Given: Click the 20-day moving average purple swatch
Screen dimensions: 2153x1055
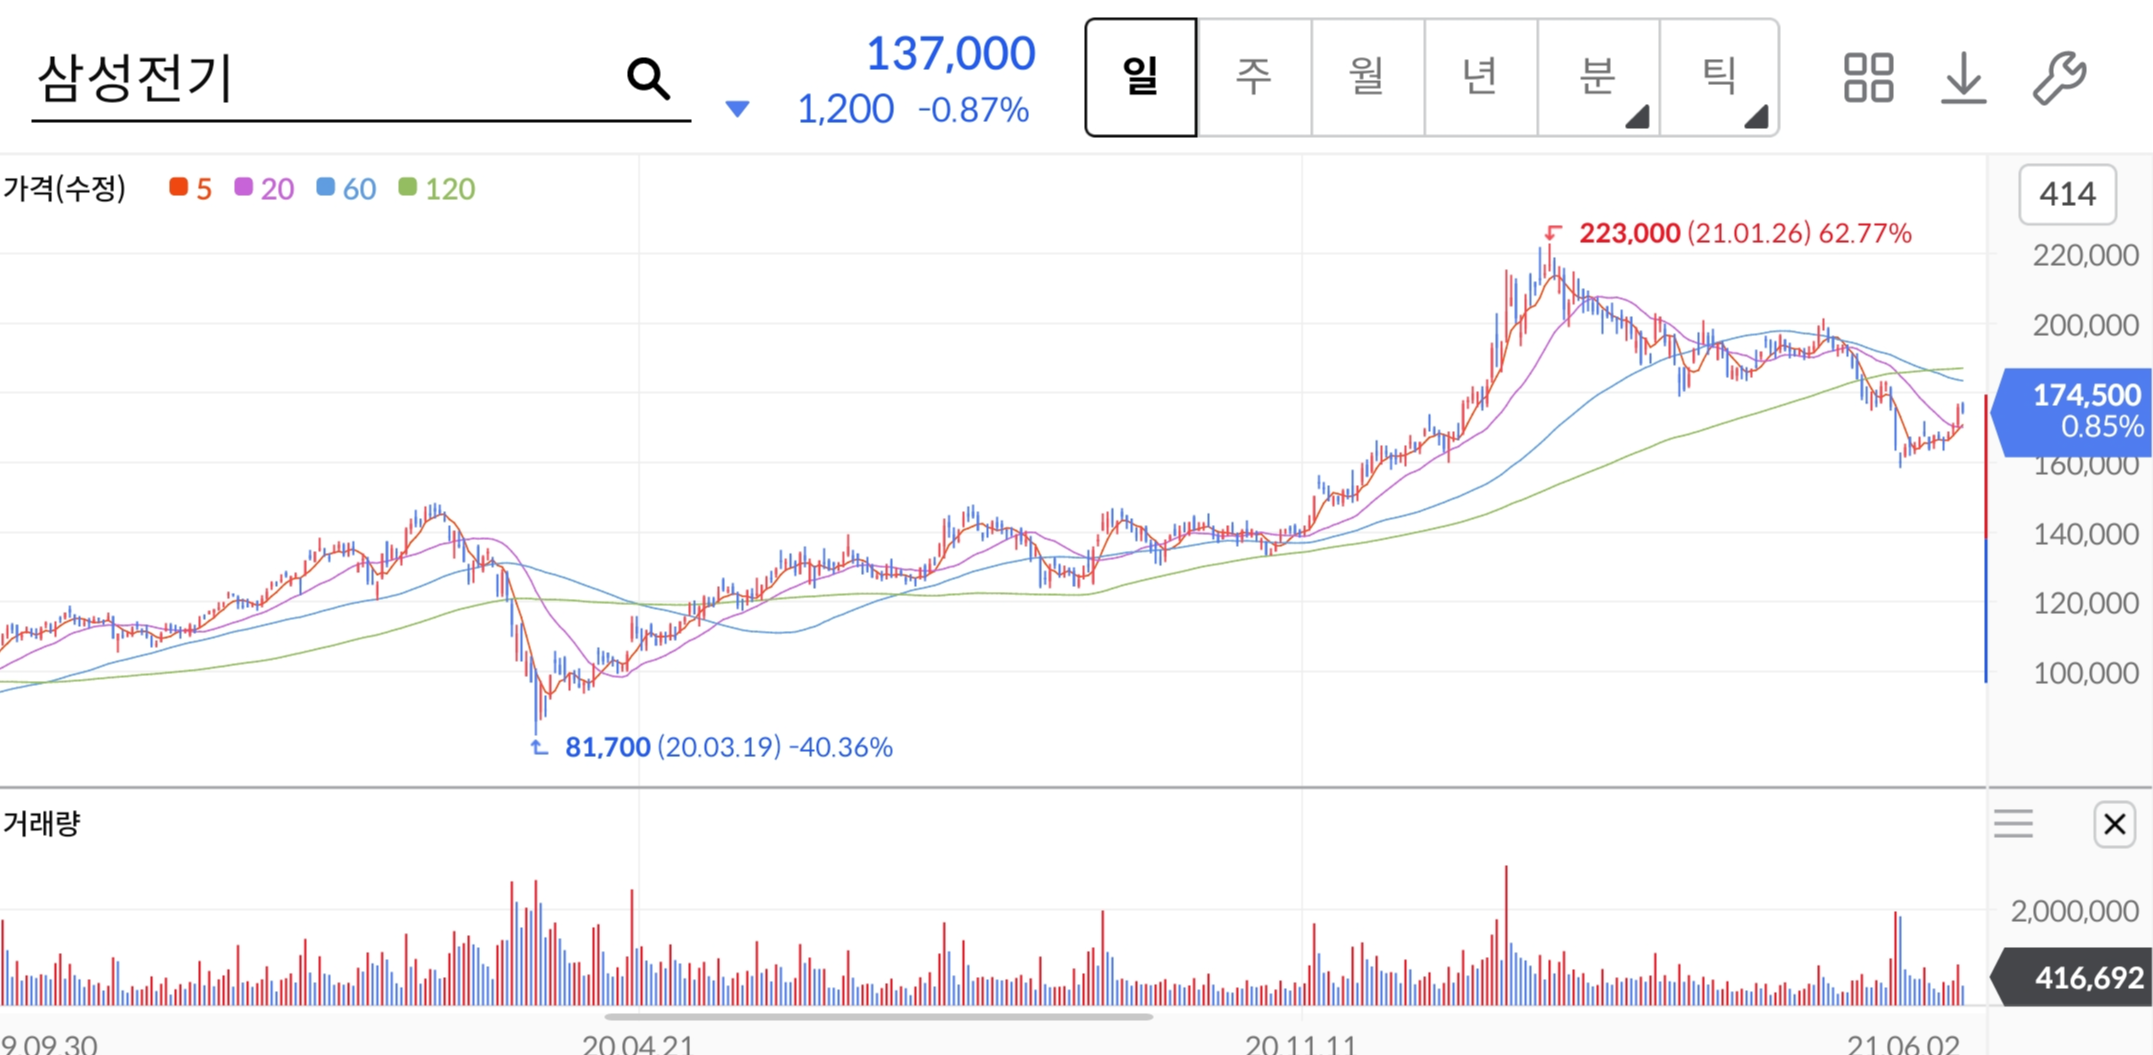Looking at the screenshot, I should coord(243,187).
